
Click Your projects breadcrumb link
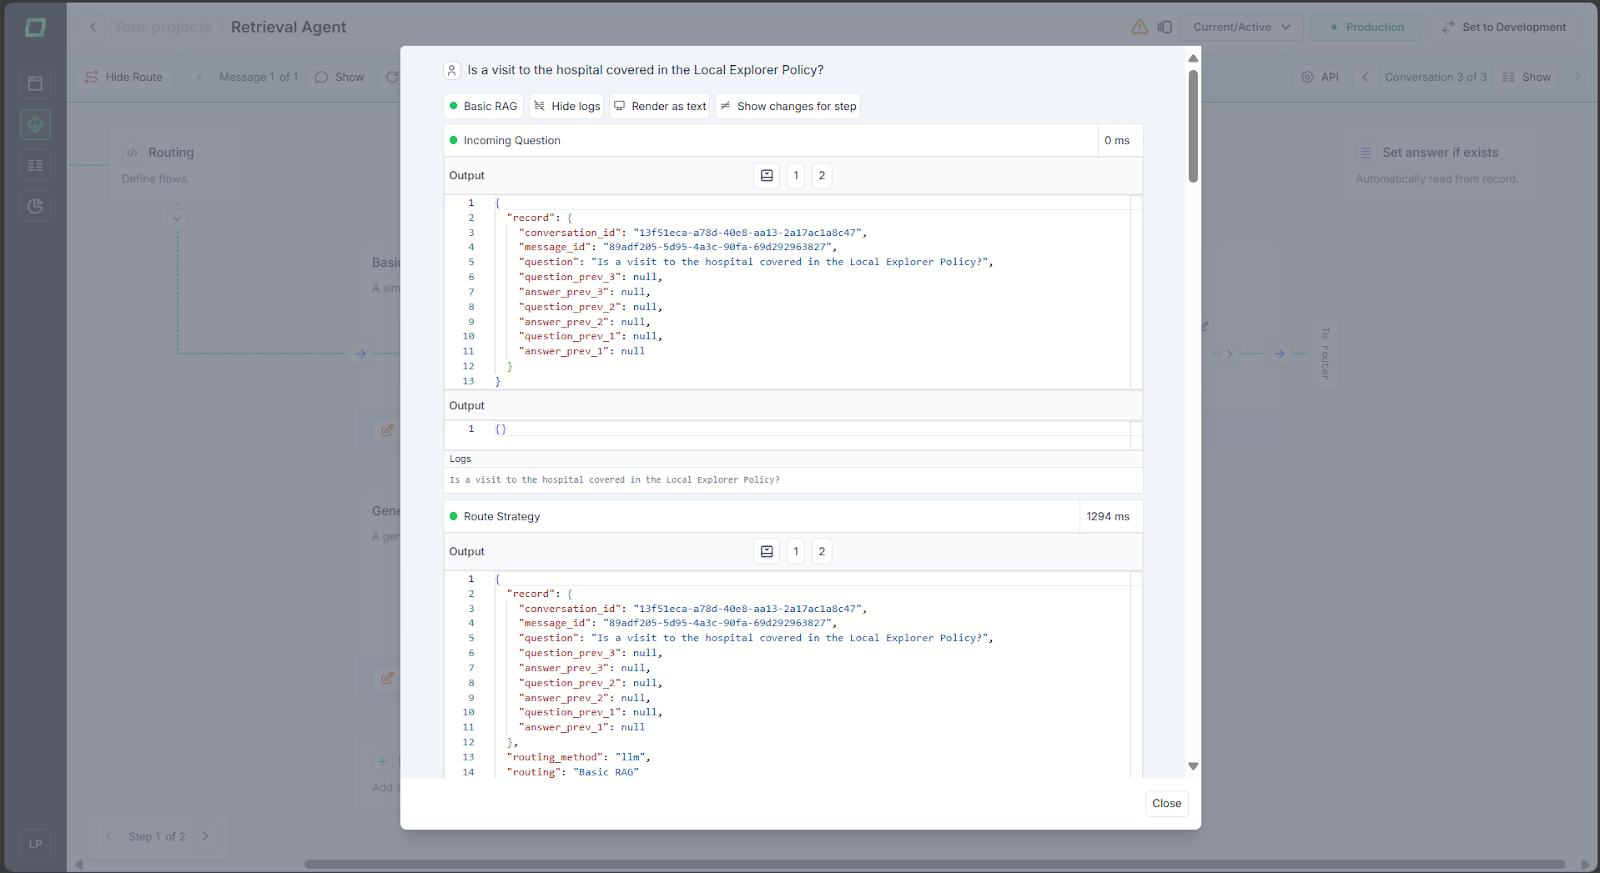click(162, 27)
